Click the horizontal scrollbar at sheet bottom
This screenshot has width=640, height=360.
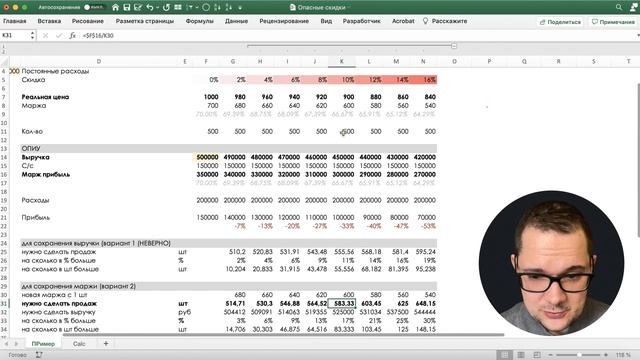tap(284, 335)
